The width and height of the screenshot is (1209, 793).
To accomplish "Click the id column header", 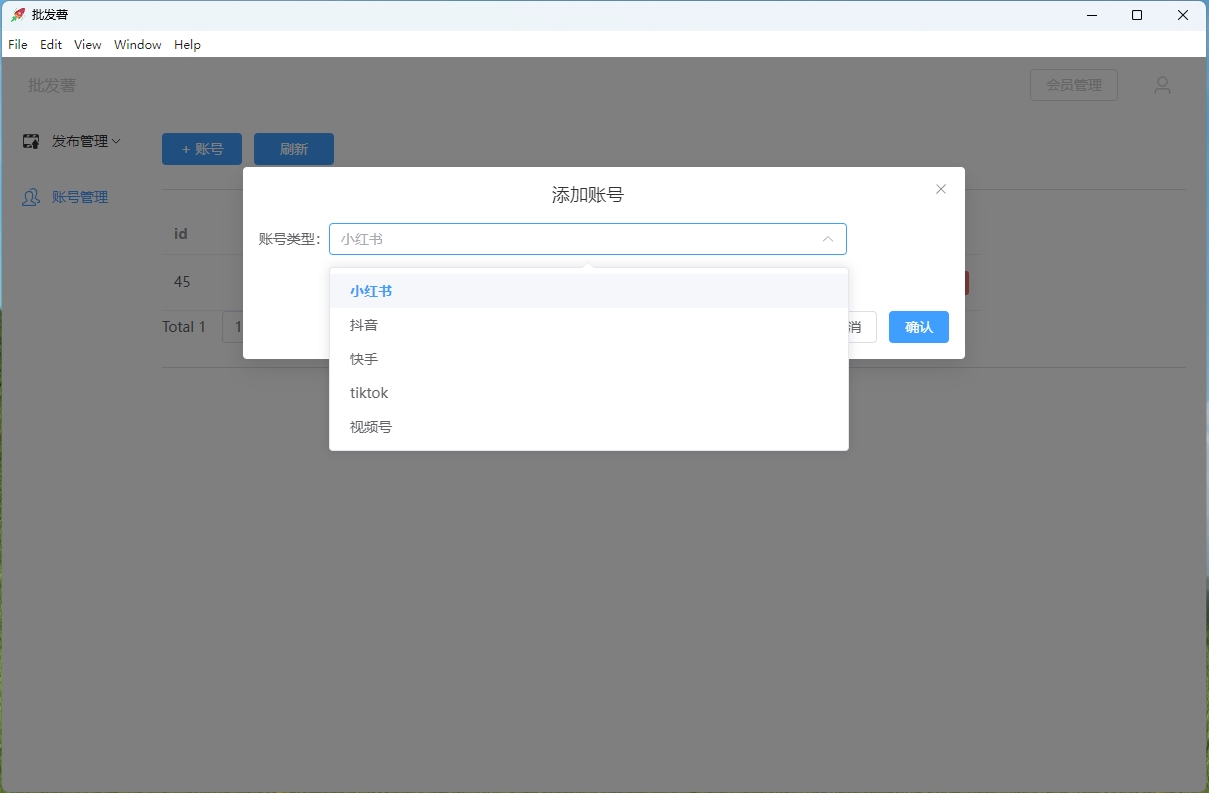I will tap(181, 233).
